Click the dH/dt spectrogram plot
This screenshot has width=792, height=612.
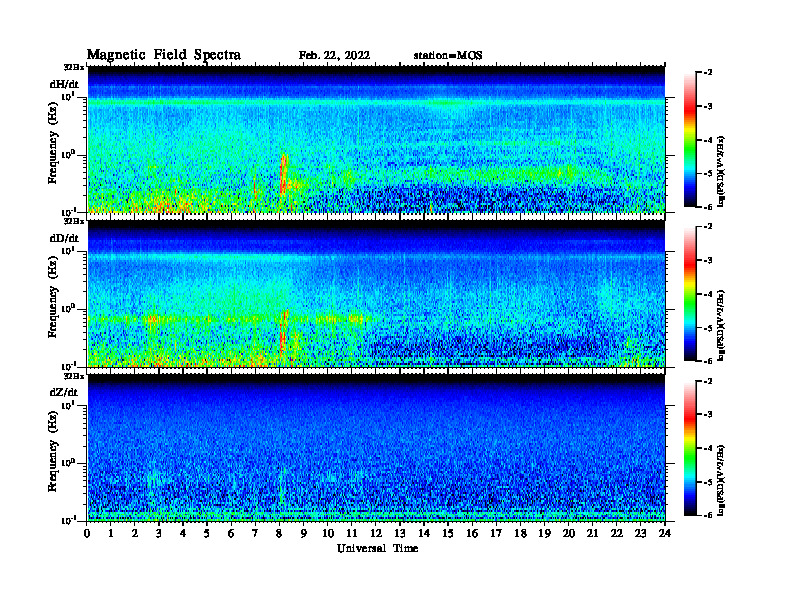point(376,139)
